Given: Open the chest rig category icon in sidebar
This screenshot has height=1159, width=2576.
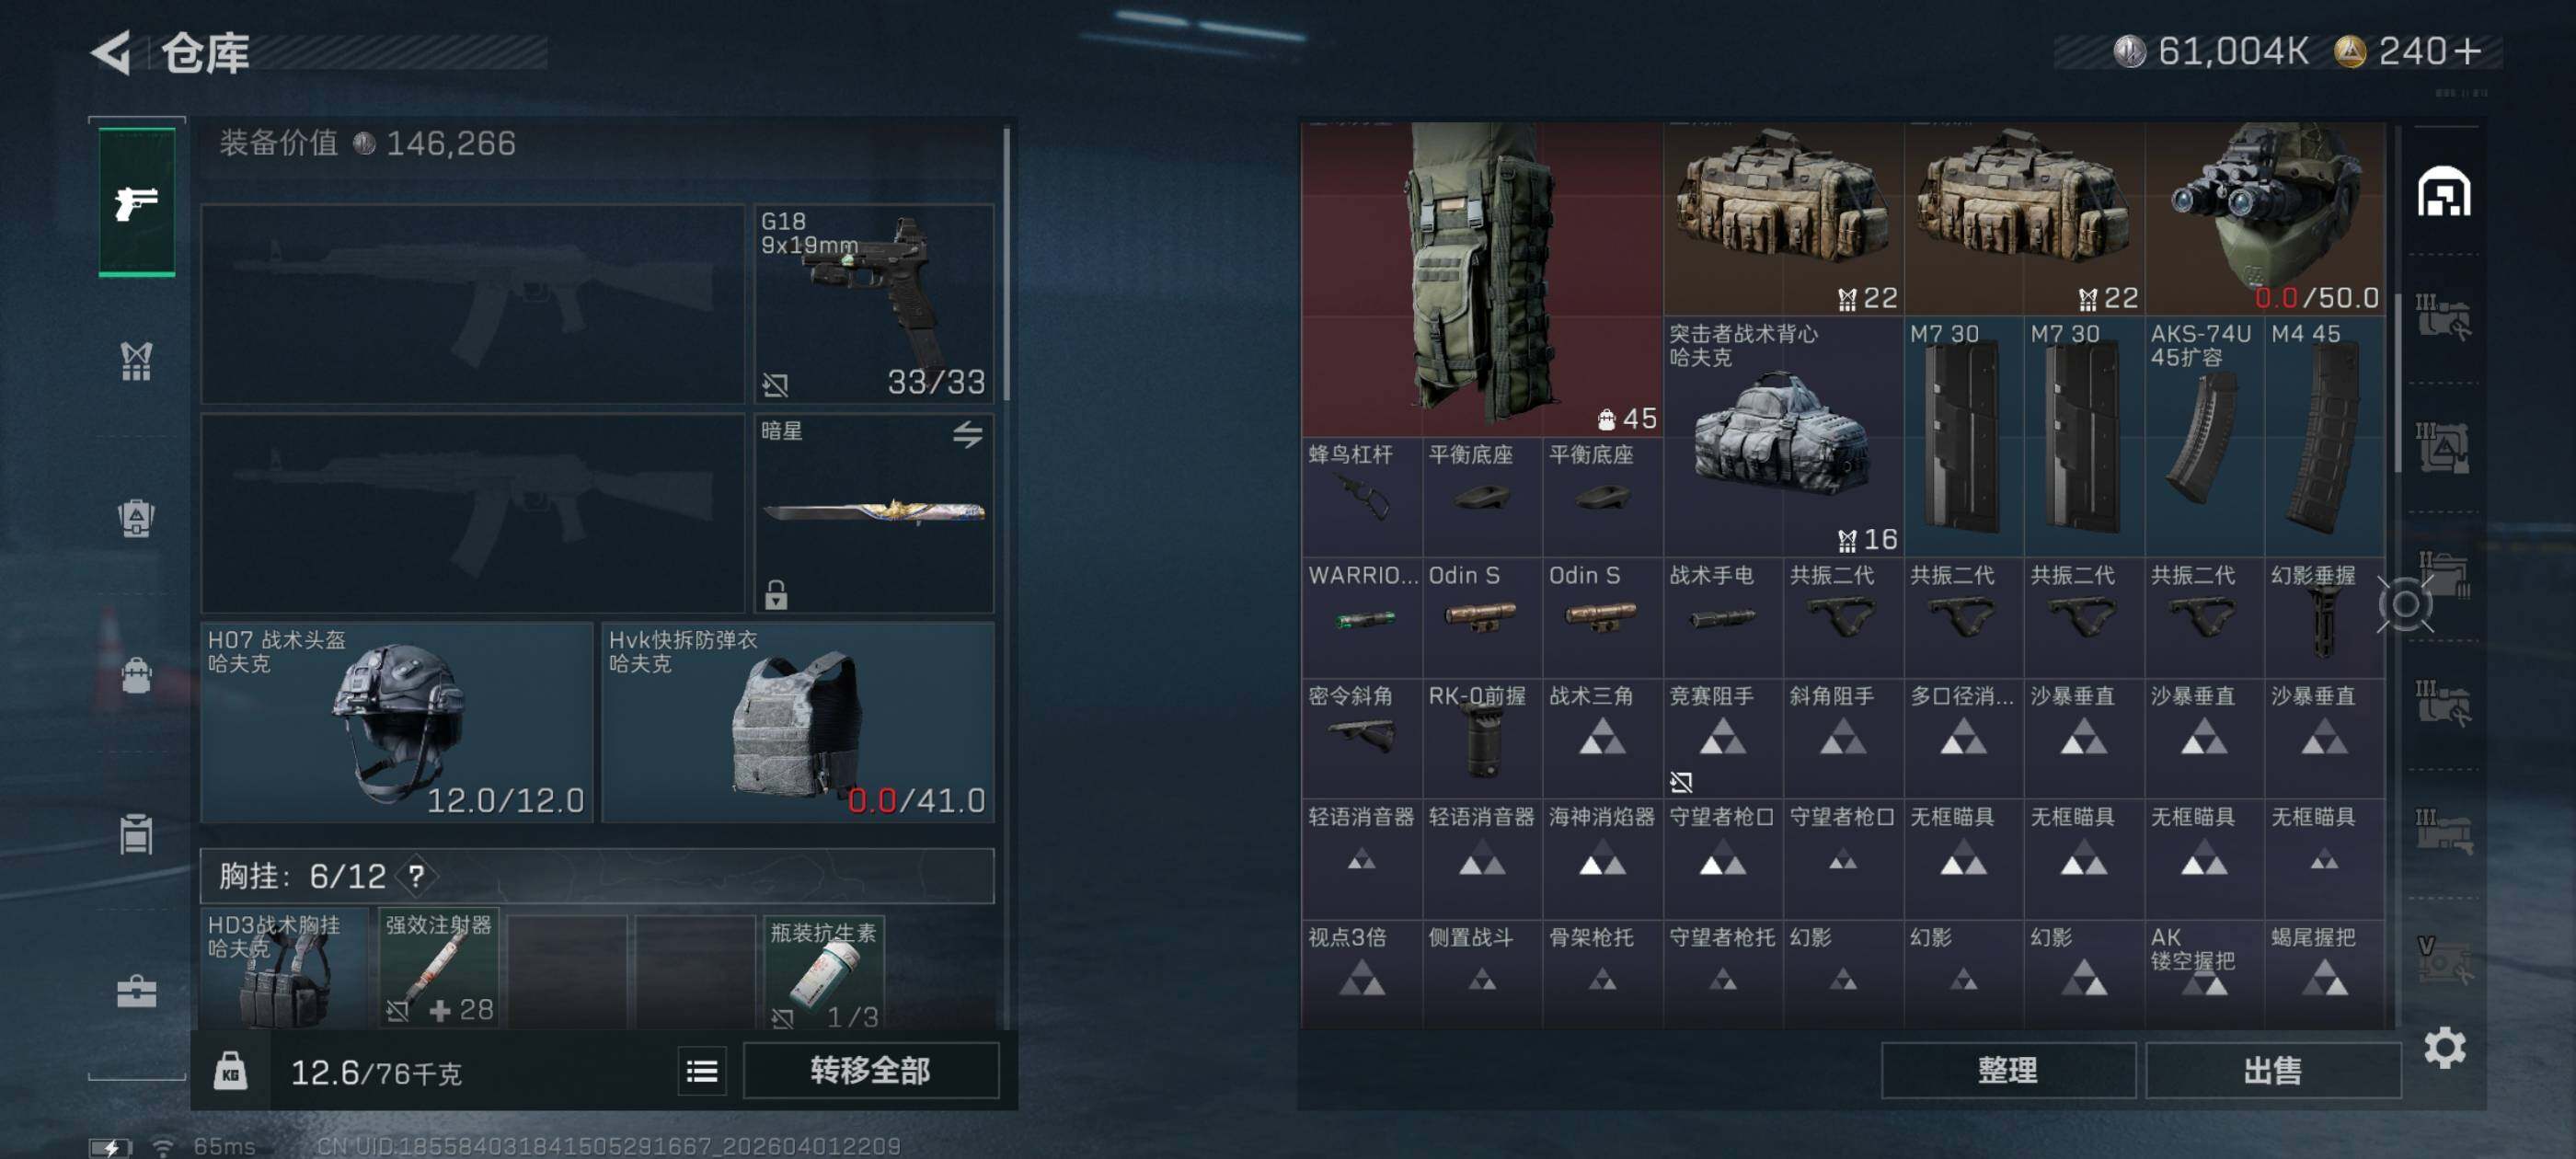Looking at the screenshot, I should (137, 361).
